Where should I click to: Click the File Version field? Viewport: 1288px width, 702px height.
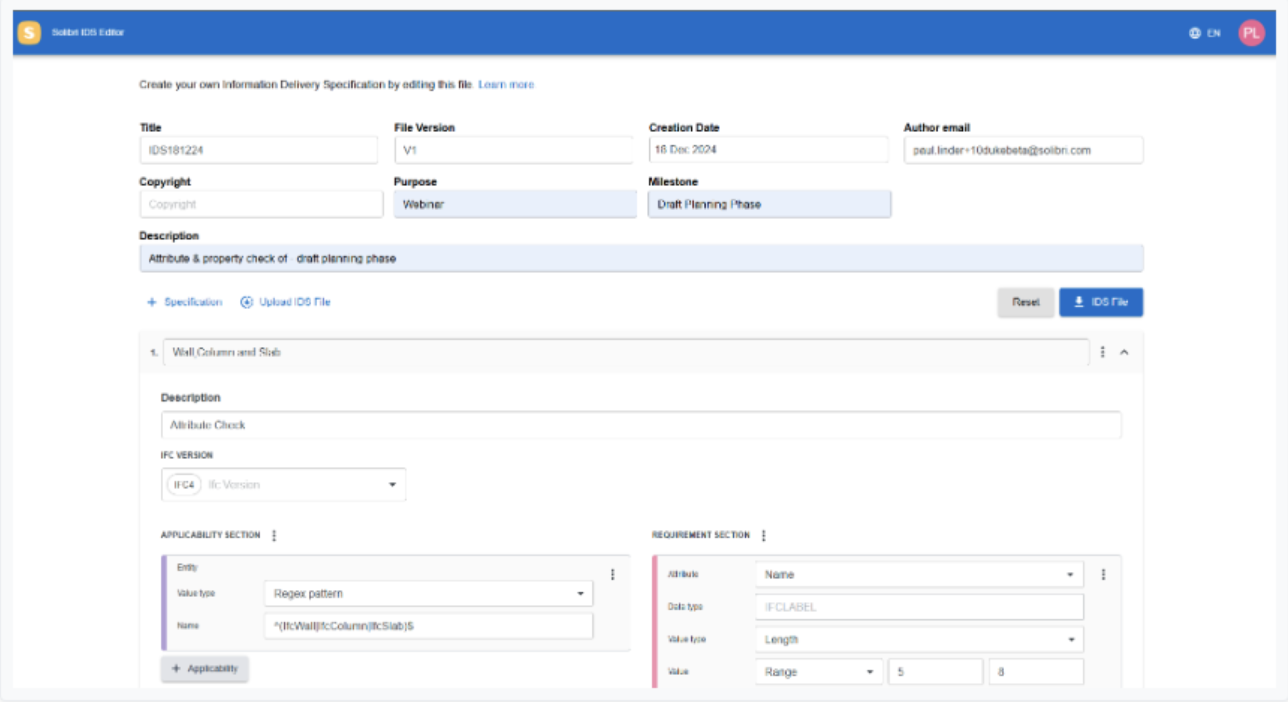[514, 150]
